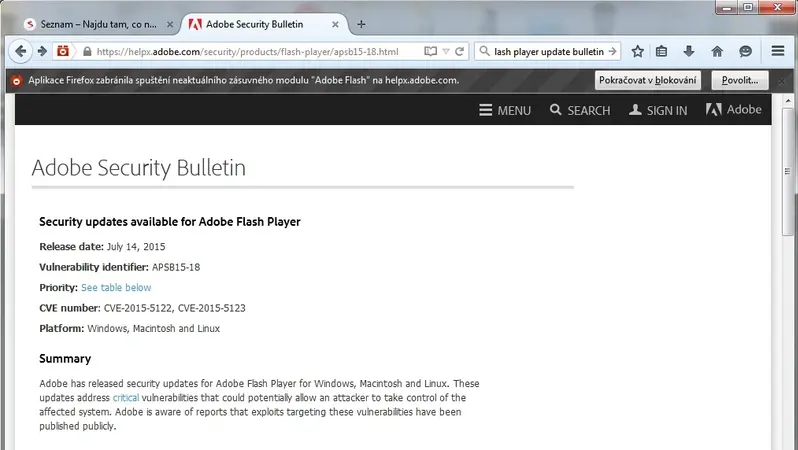Click 'Windows, Macintosh and Linux' platform text

click(154, 329)
